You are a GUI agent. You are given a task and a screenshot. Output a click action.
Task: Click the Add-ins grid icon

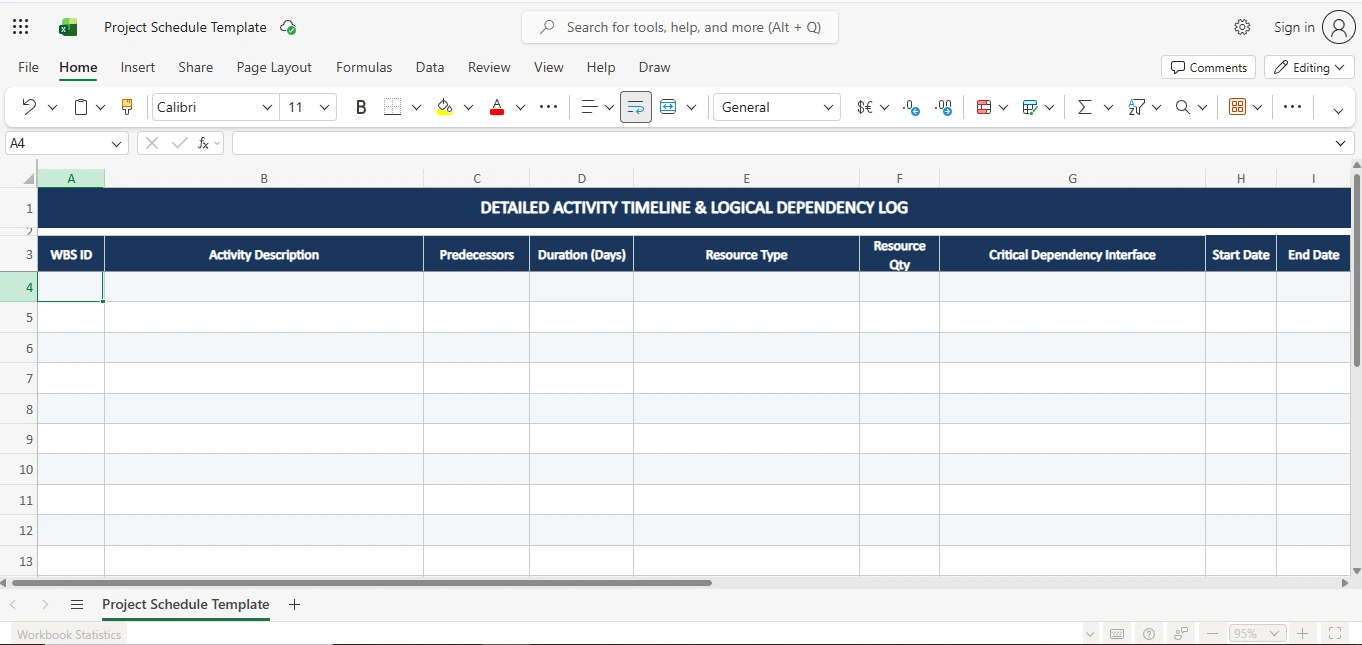click(x=1237, y=107)
